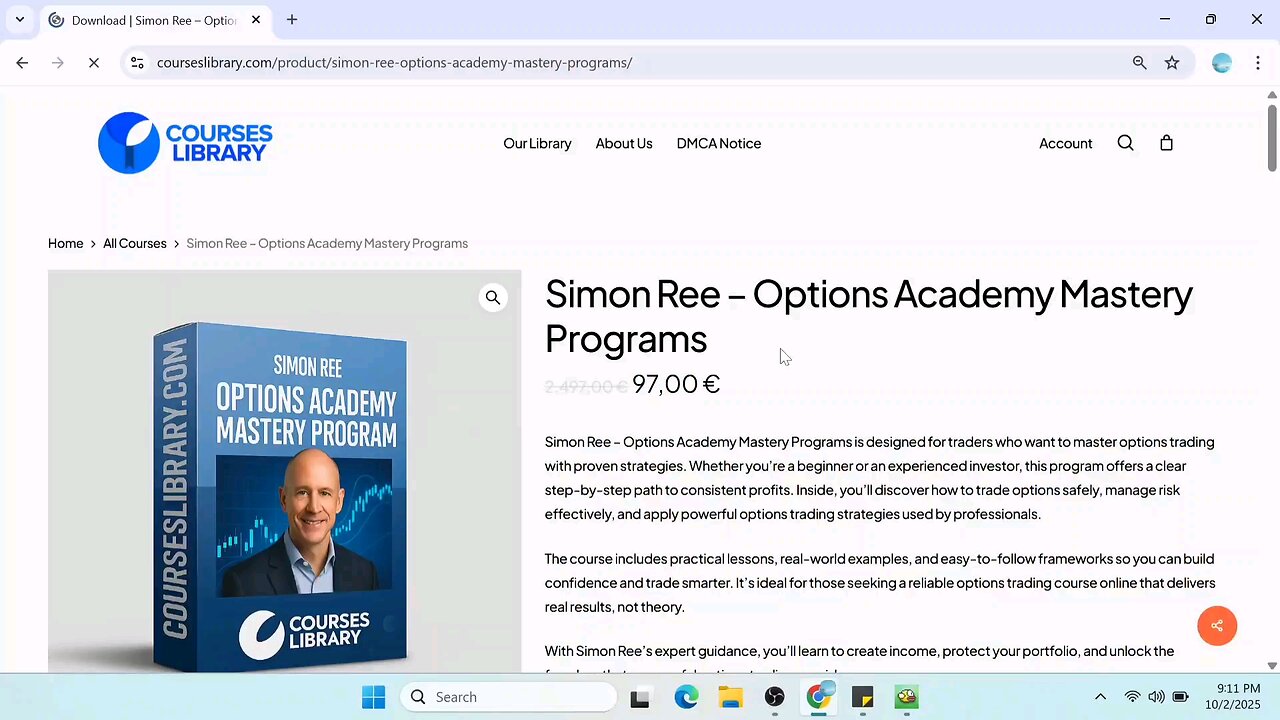Expand tab search dropdown arrow

(x=19, y=19)
